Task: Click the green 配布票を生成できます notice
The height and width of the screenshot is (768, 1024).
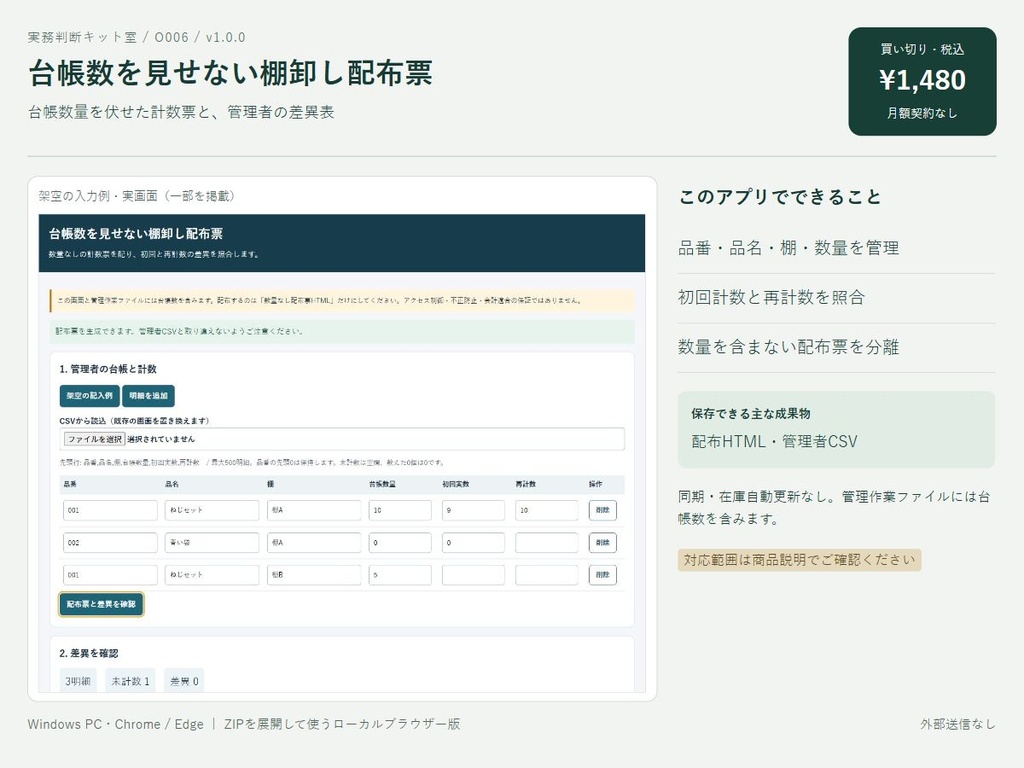Action: (x=342, y=331)
